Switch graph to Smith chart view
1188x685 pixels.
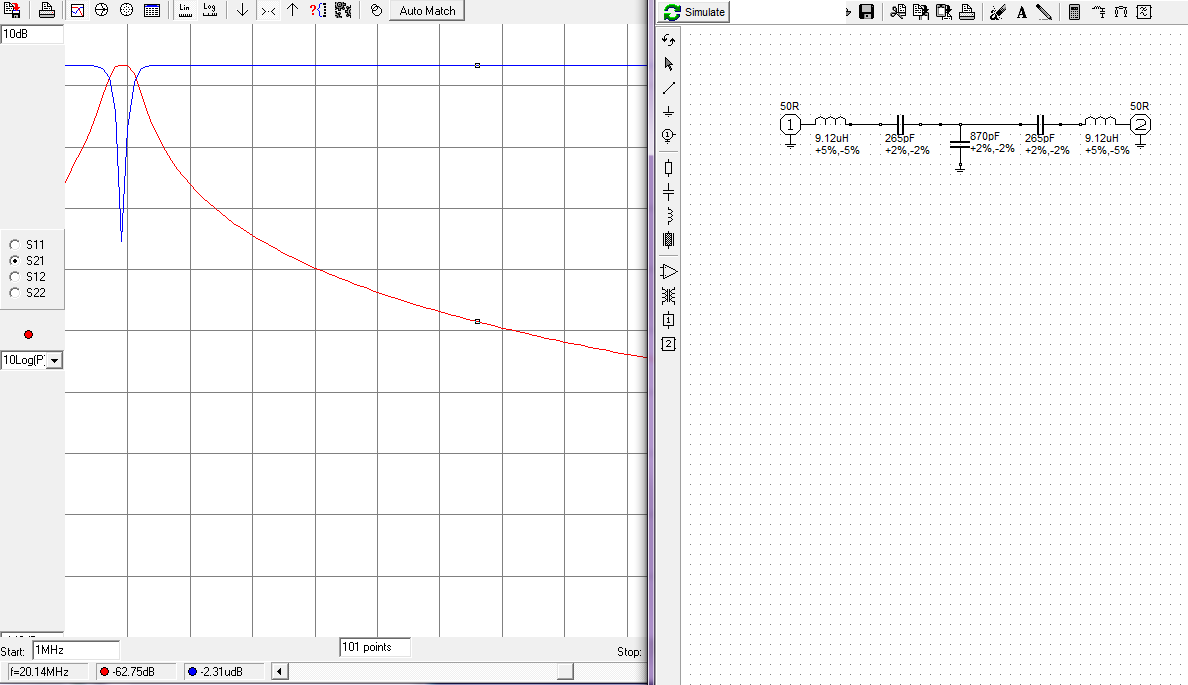101,11
